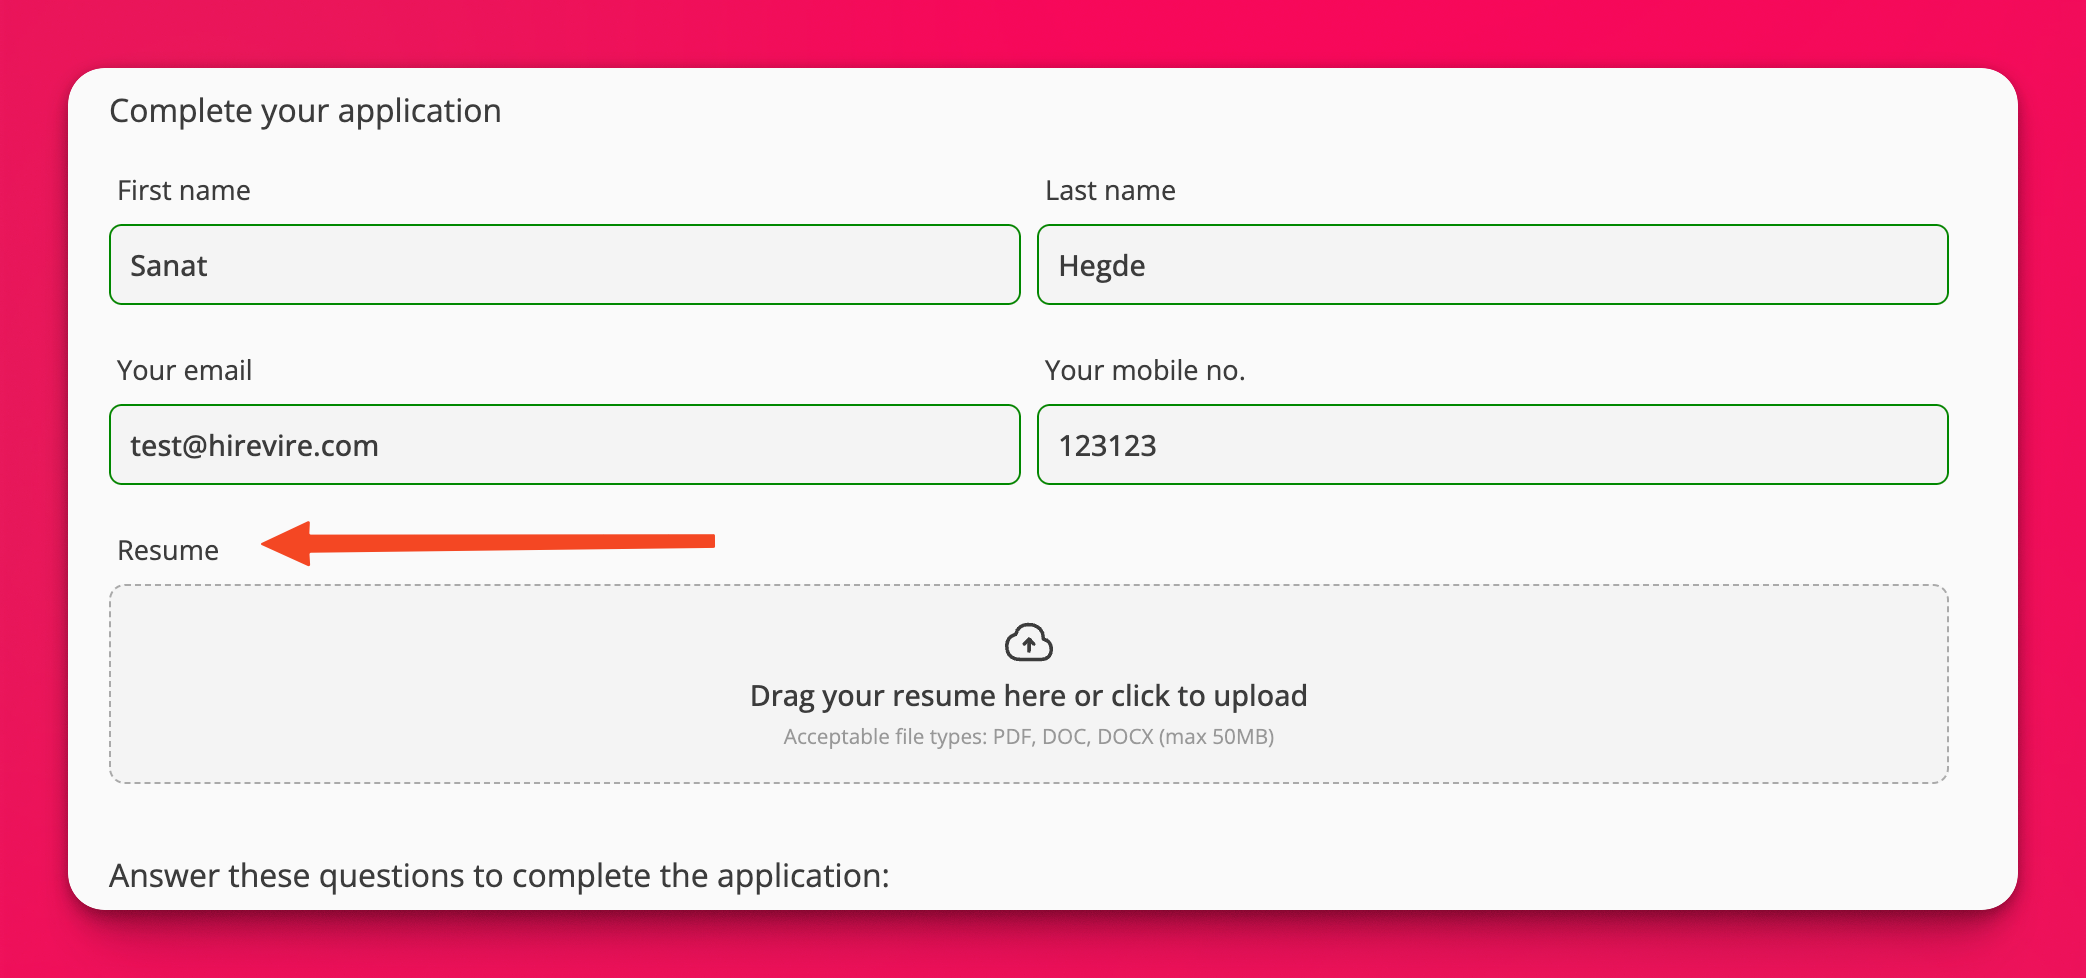Click the "Resume" label text
The image size is (2086, 978).
168,550
